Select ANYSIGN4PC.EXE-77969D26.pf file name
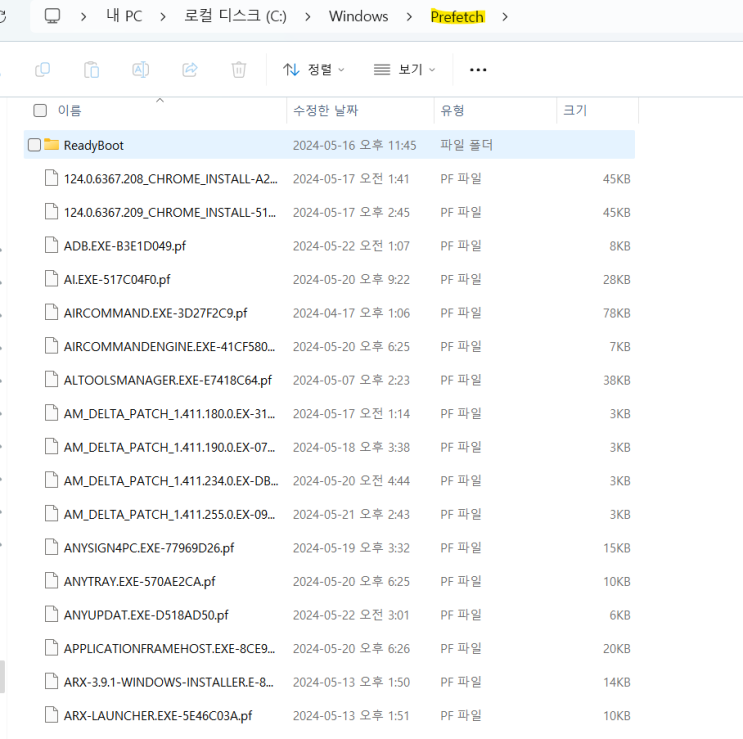 click(149, 548)
